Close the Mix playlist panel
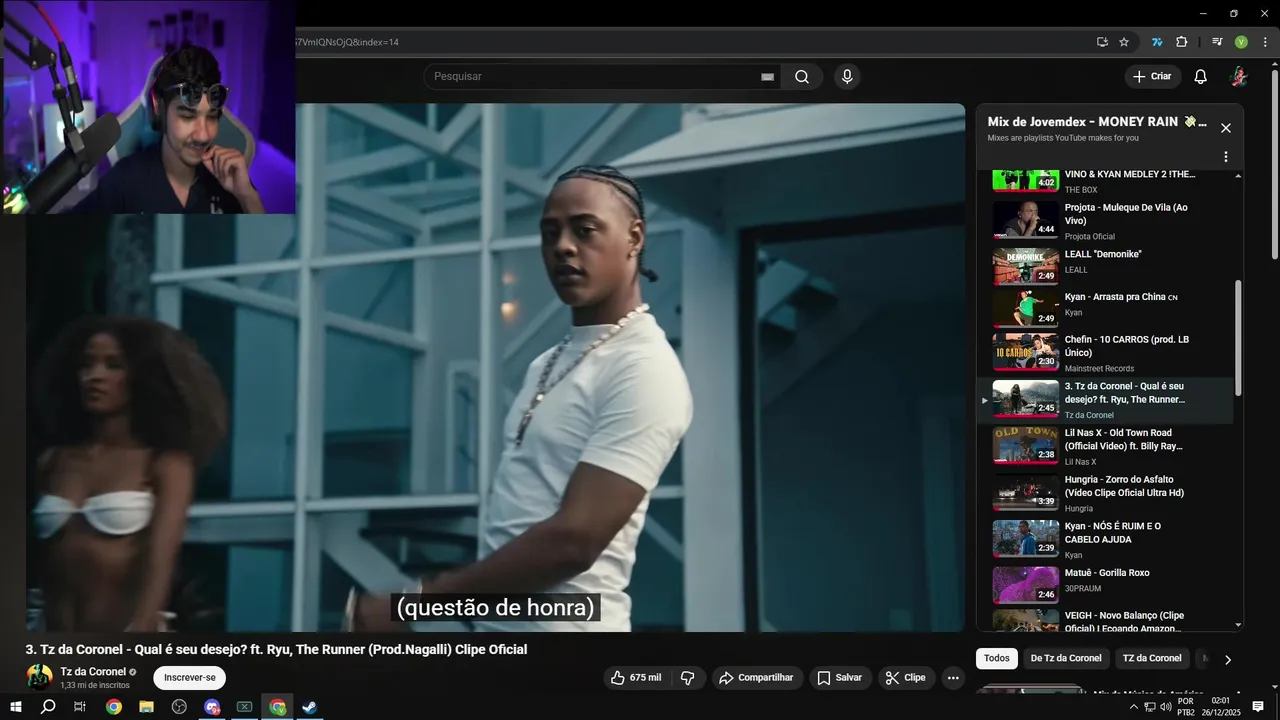This screenshot has width=1280, height=720. point(1226,128)
